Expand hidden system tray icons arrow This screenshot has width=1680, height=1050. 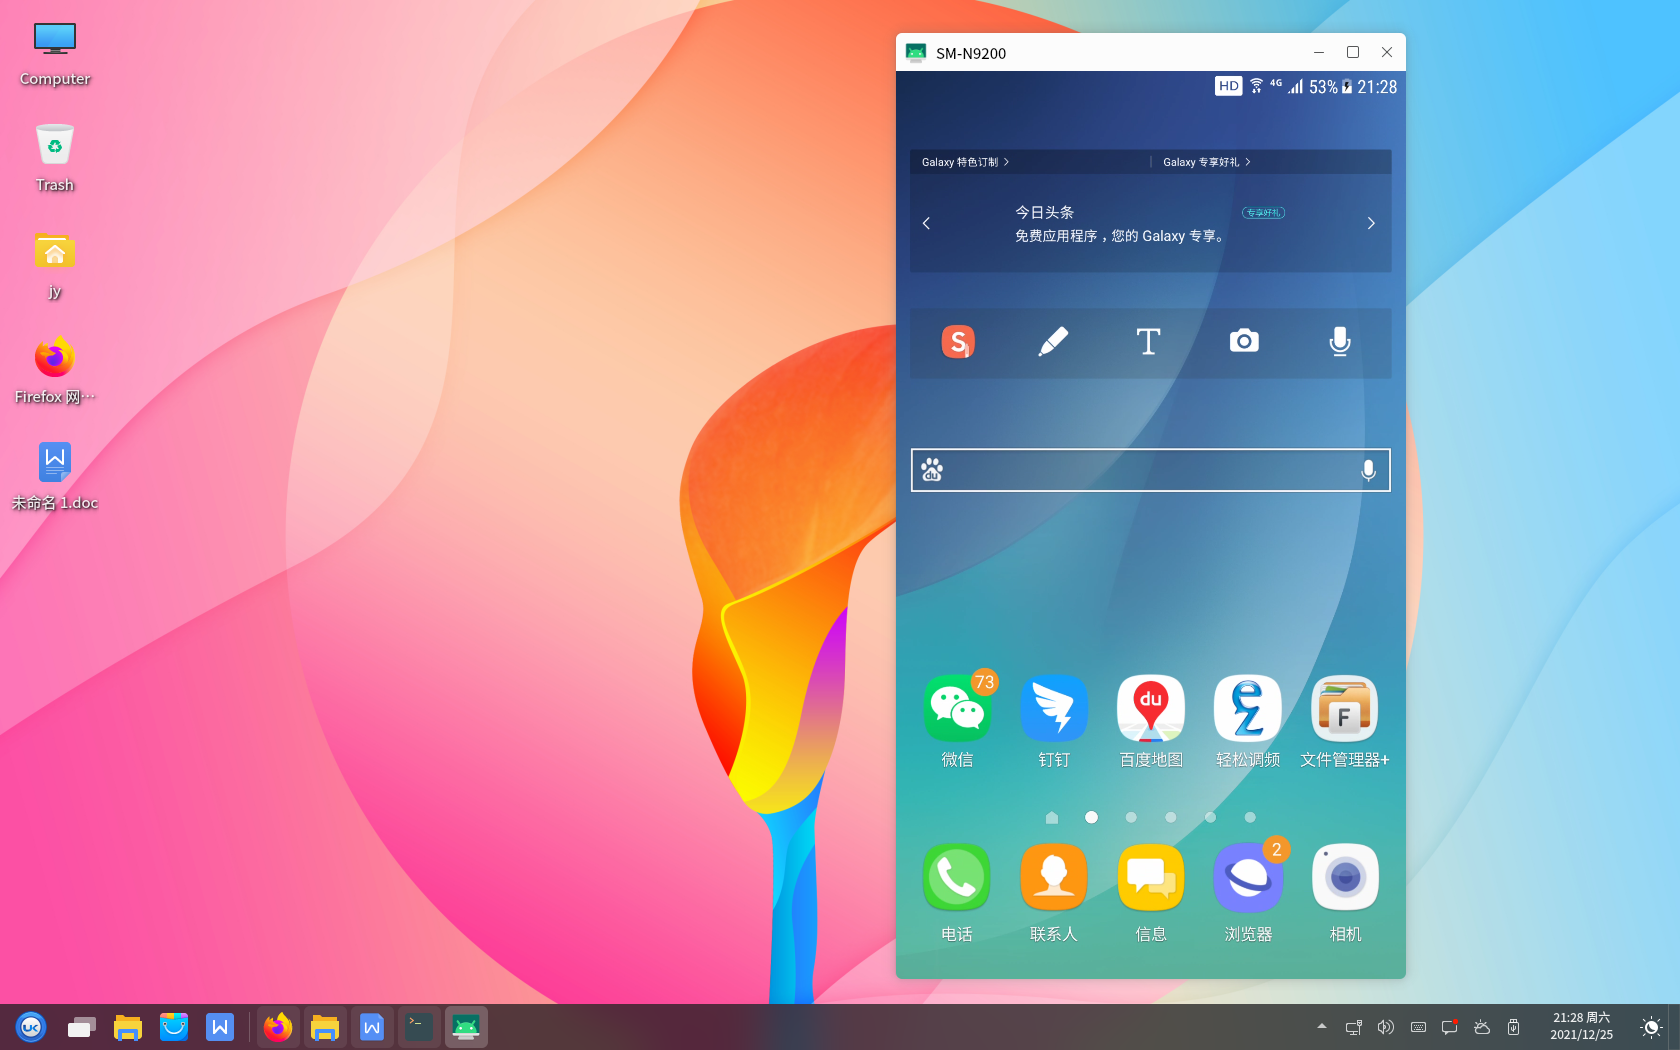(x=1322, y=1026)
